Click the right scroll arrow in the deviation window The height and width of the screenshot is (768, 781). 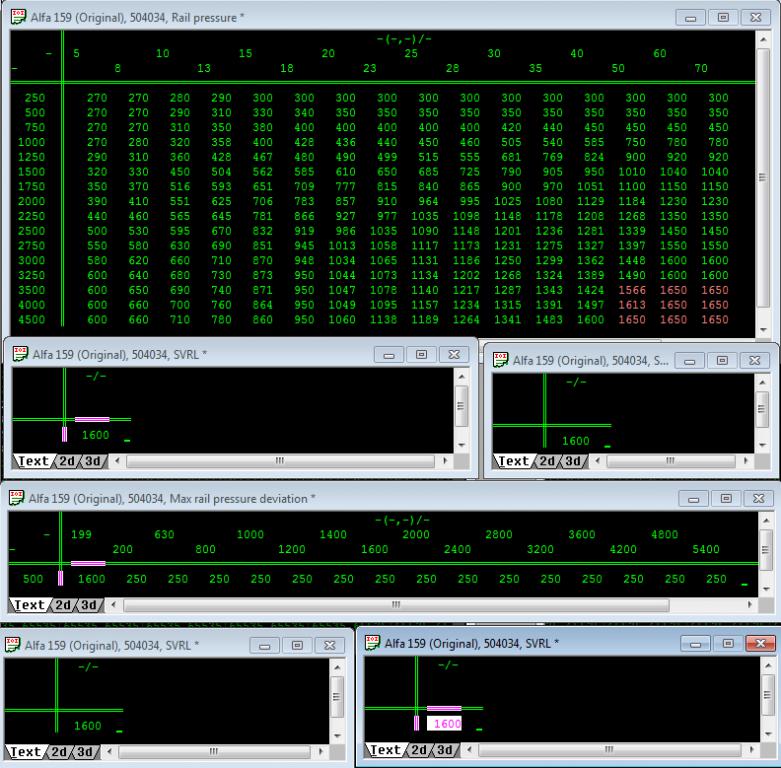point(750,605)
